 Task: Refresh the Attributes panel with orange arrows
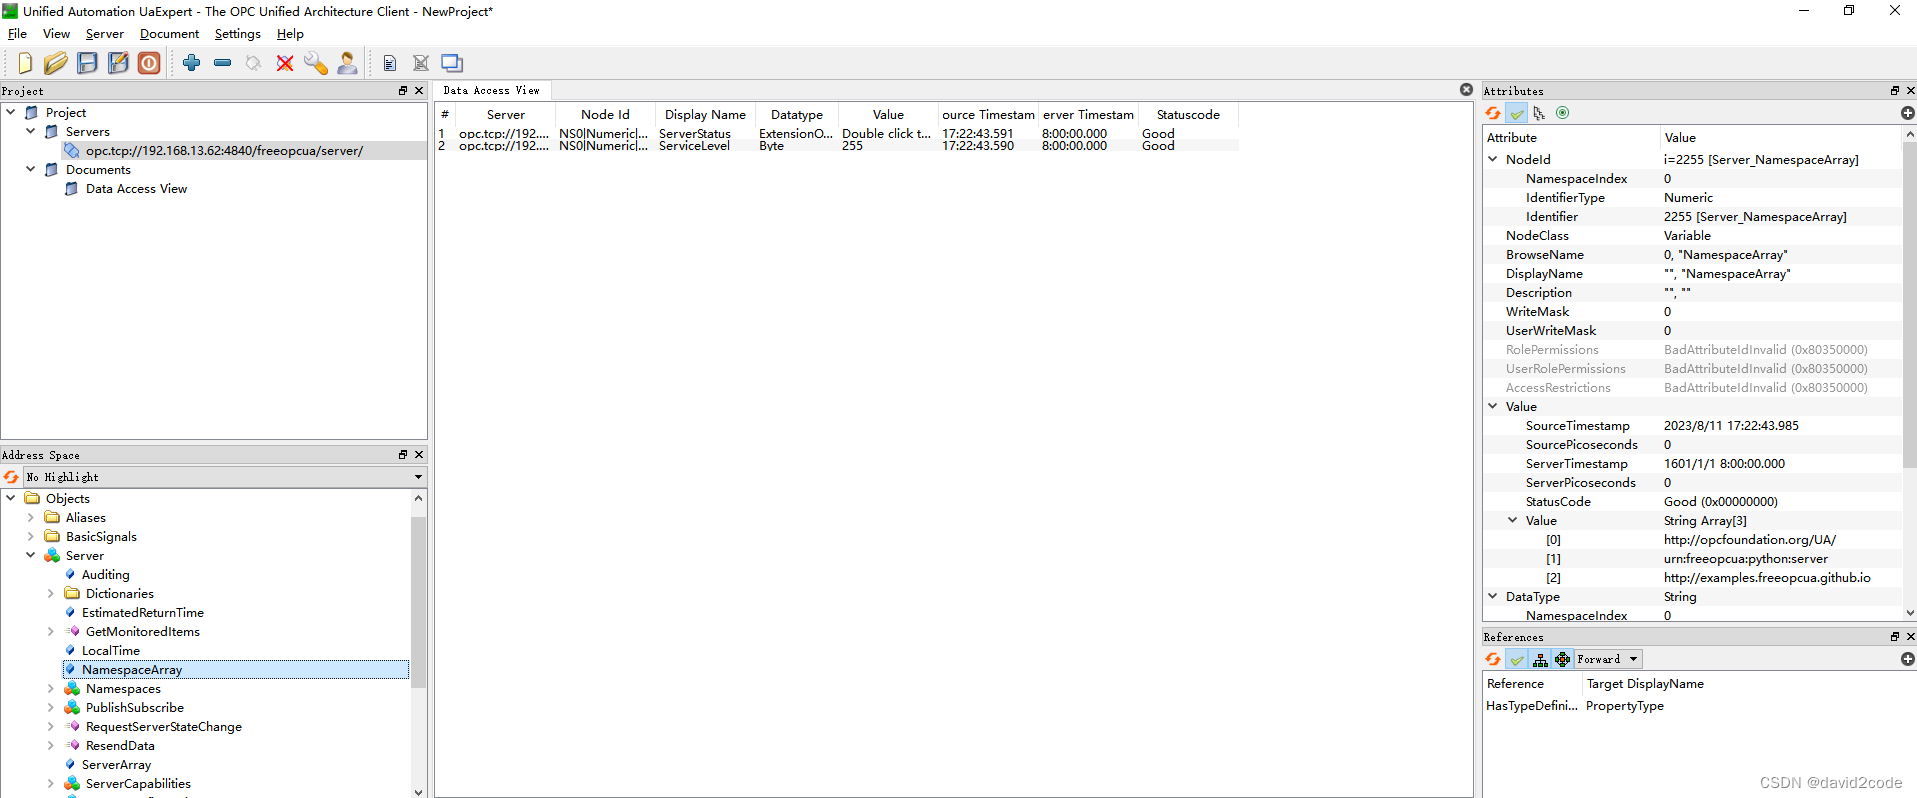(1493, 113)
